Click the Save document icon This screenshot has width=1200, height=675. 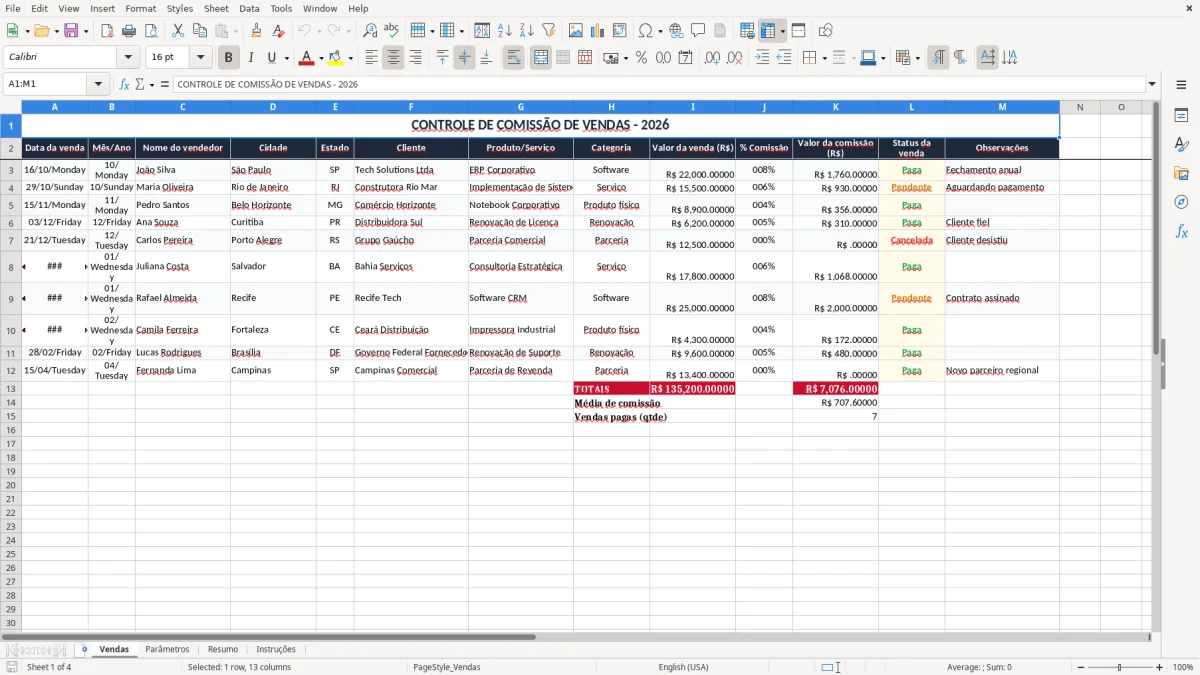(71, 31)
